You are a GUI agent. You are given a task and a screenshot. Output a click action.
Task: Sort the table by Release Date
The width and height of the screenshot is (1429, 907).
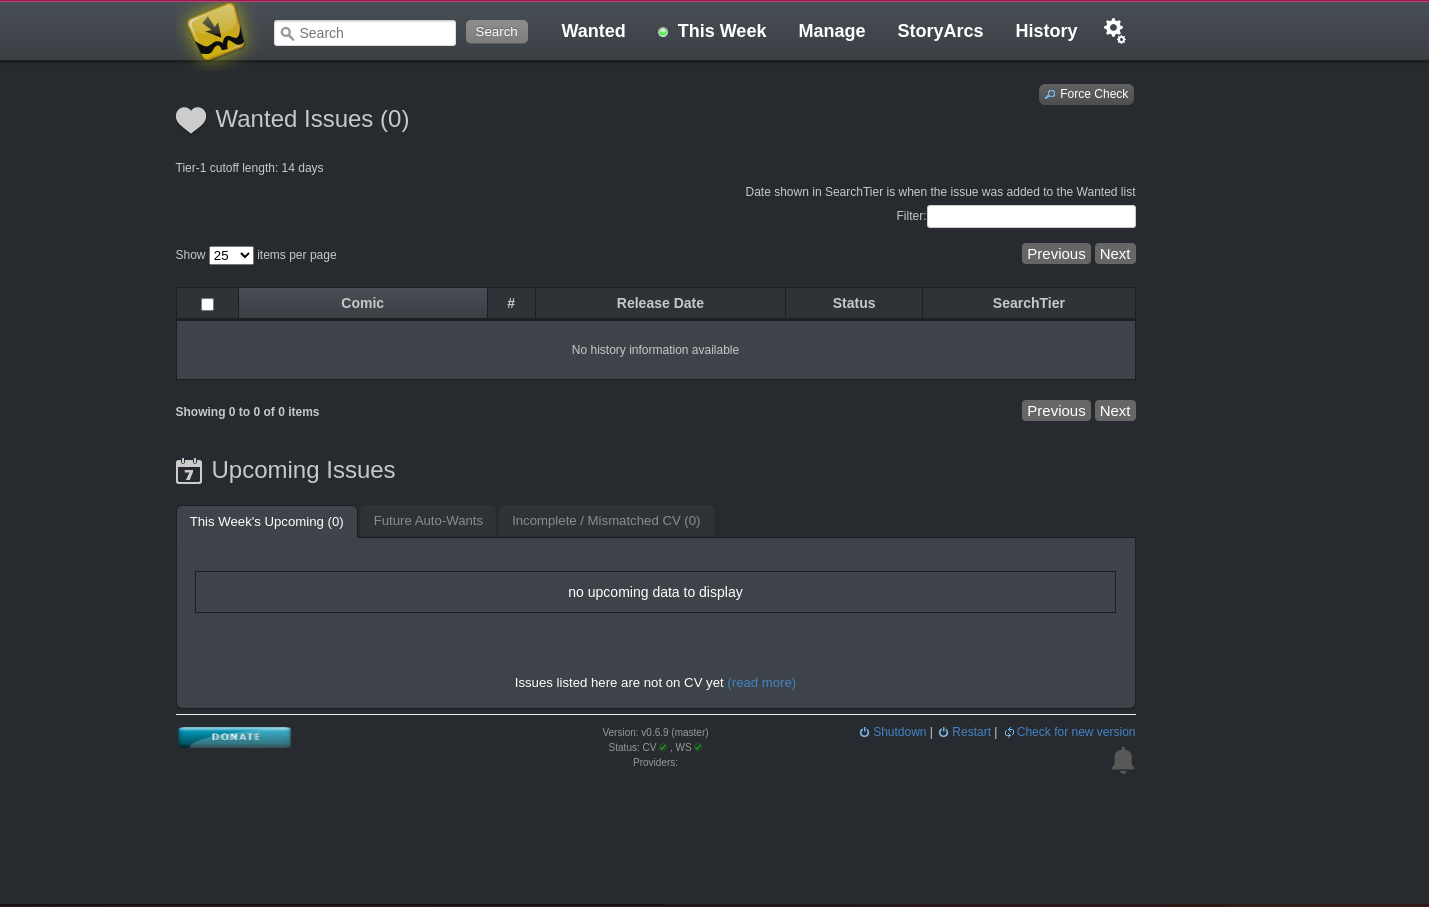click(x=660, y=303)
